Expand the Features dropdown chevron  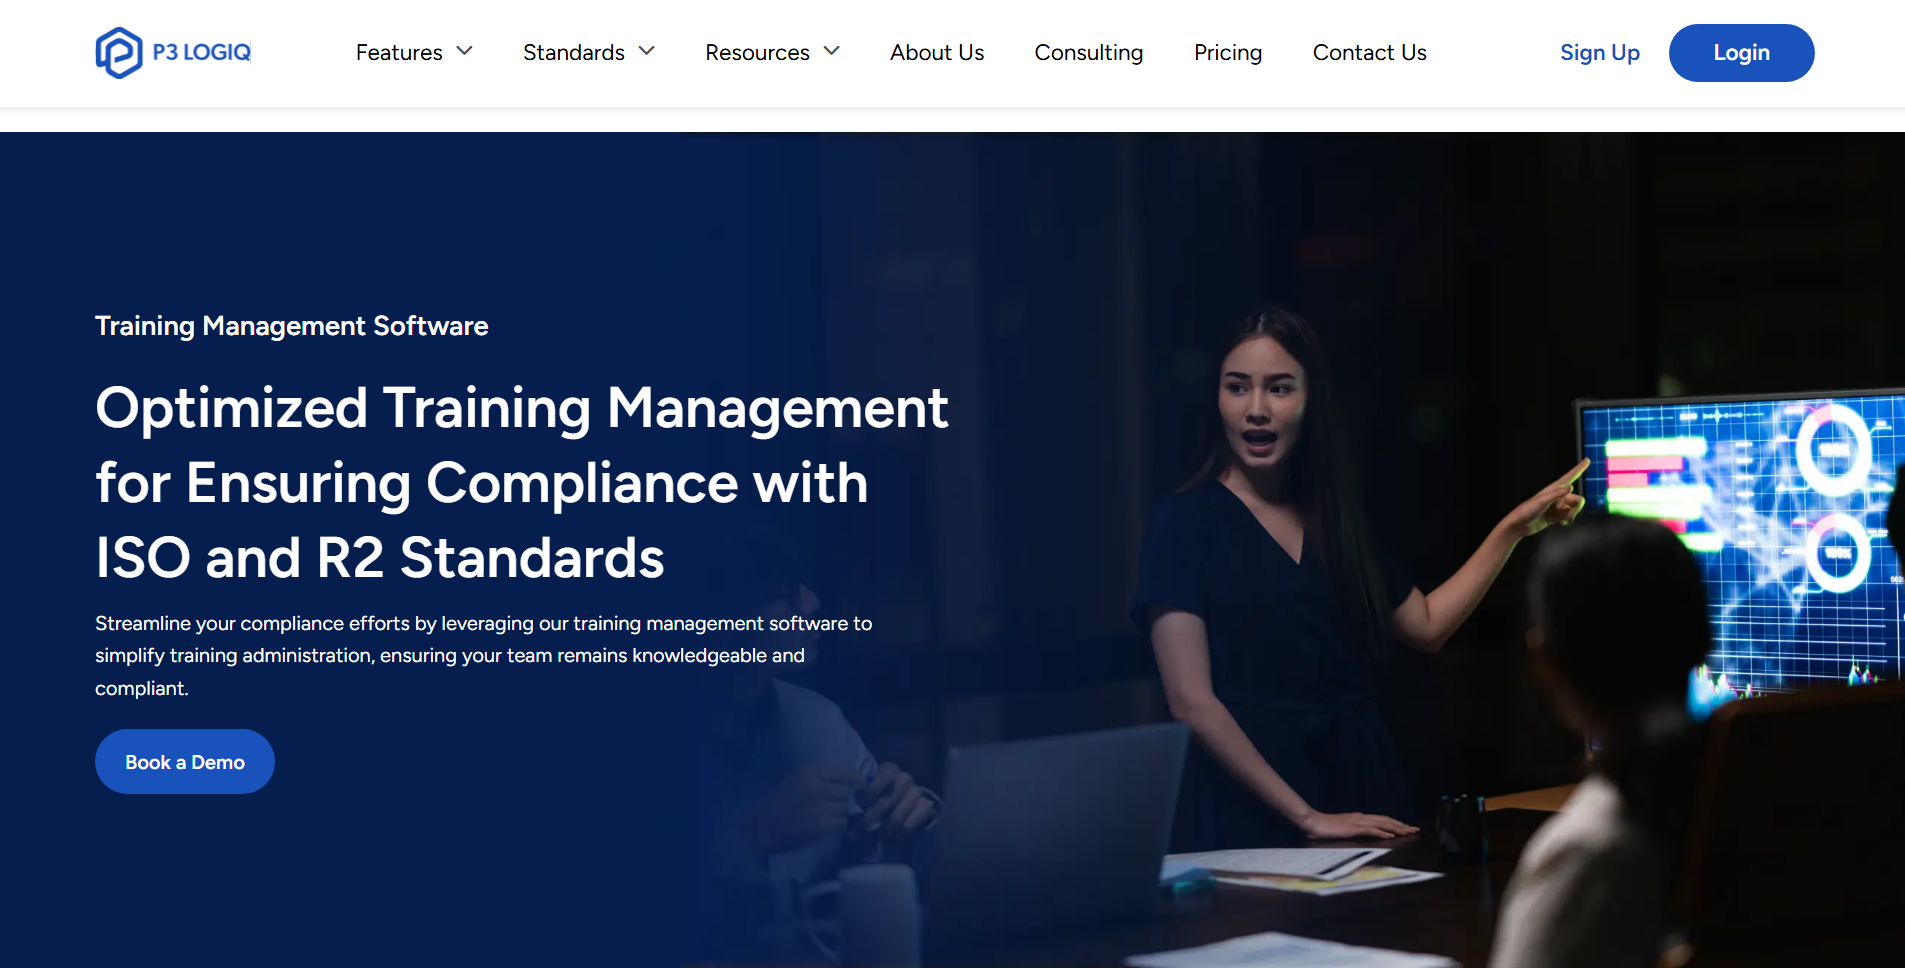[464, 51]
